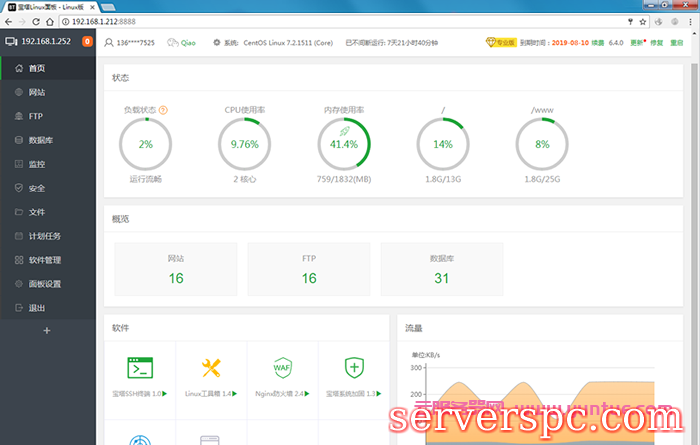
Task: Click the 修复 repair link
Action: tap(657, 43)
